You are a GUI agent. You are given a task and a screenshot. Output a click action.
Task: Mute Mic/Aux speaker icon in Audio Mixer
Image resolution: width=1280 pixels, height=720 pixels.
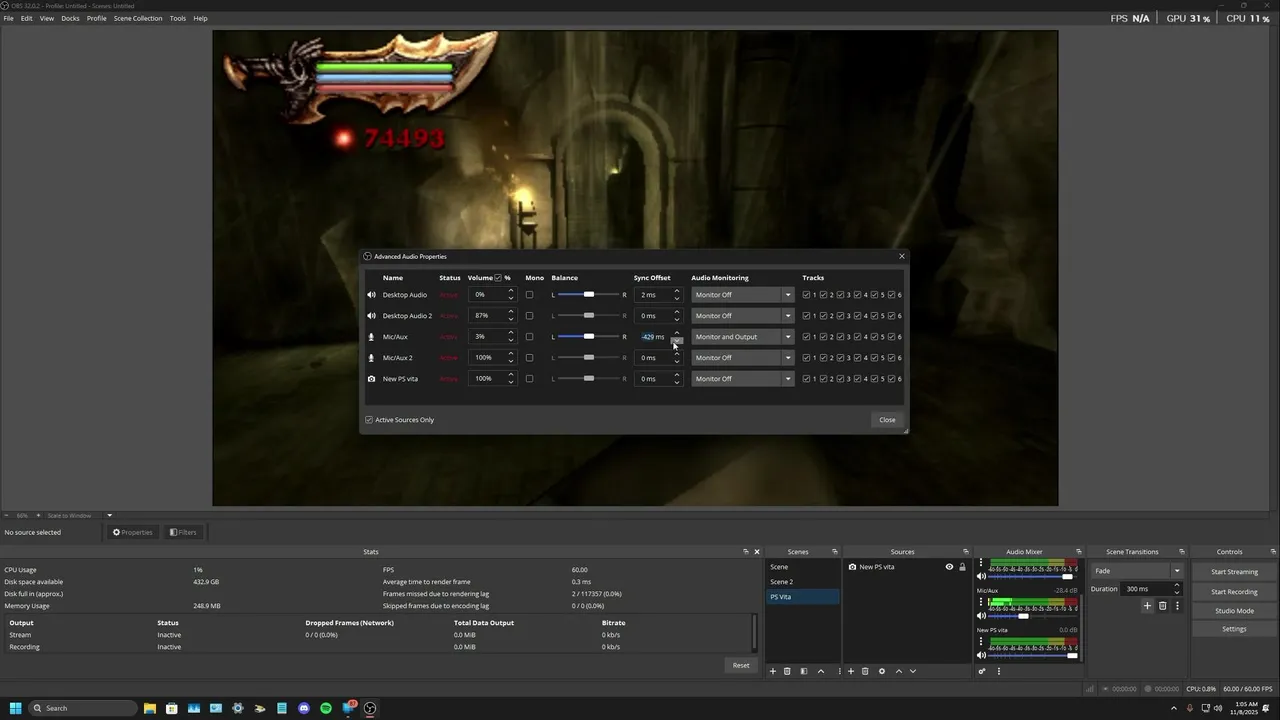point(981,616)
